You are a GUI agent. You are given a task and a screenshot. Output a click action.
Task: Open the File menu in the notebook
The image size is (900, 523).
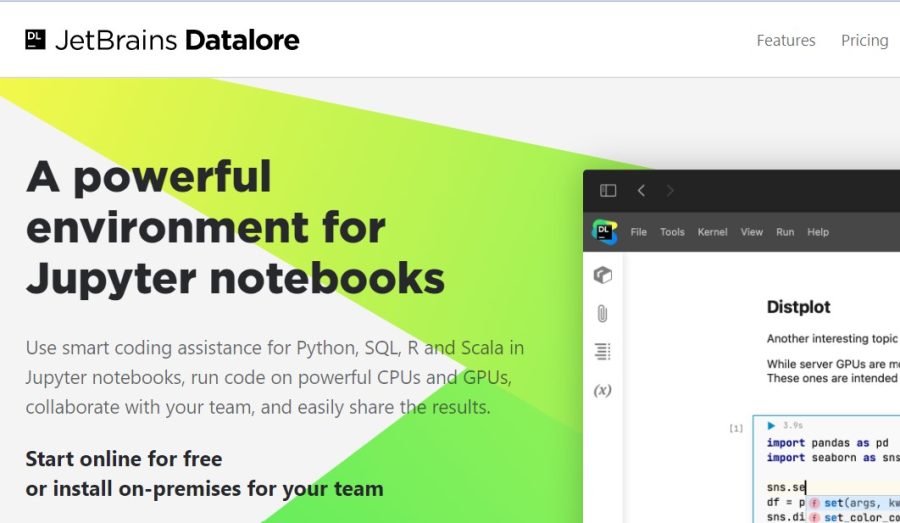(638, 232)
